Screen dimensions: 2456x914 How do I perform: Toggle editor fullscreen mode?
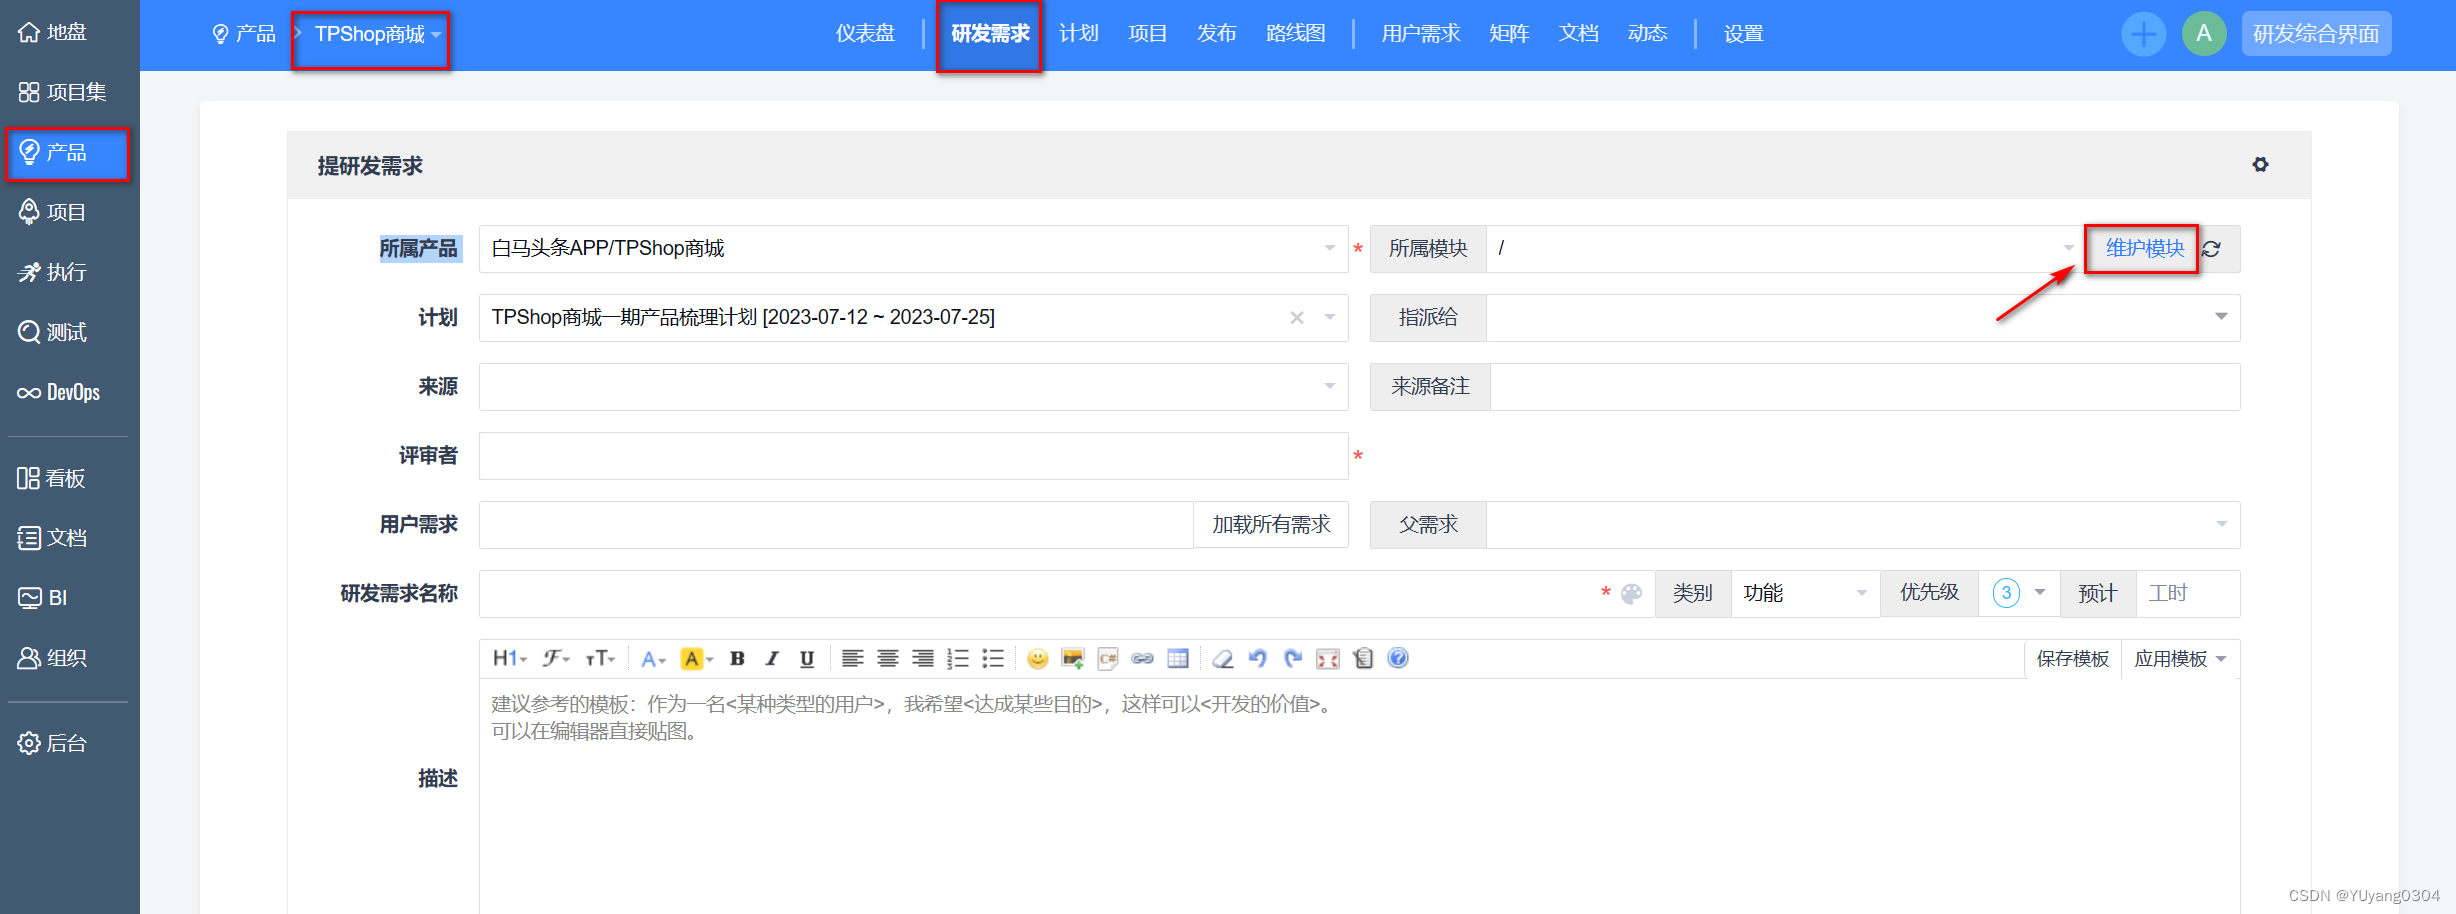[1328, 658]
